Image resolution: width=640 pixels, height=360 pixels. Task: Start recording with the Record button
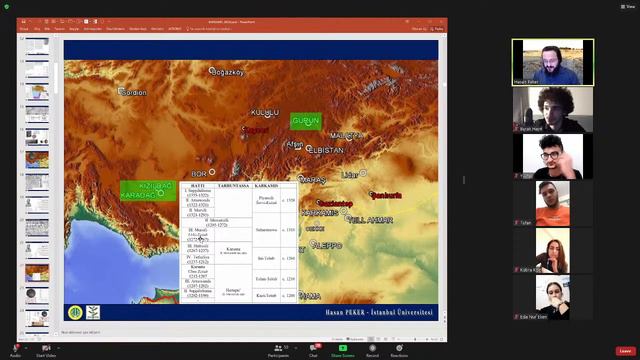pos(372,350)
